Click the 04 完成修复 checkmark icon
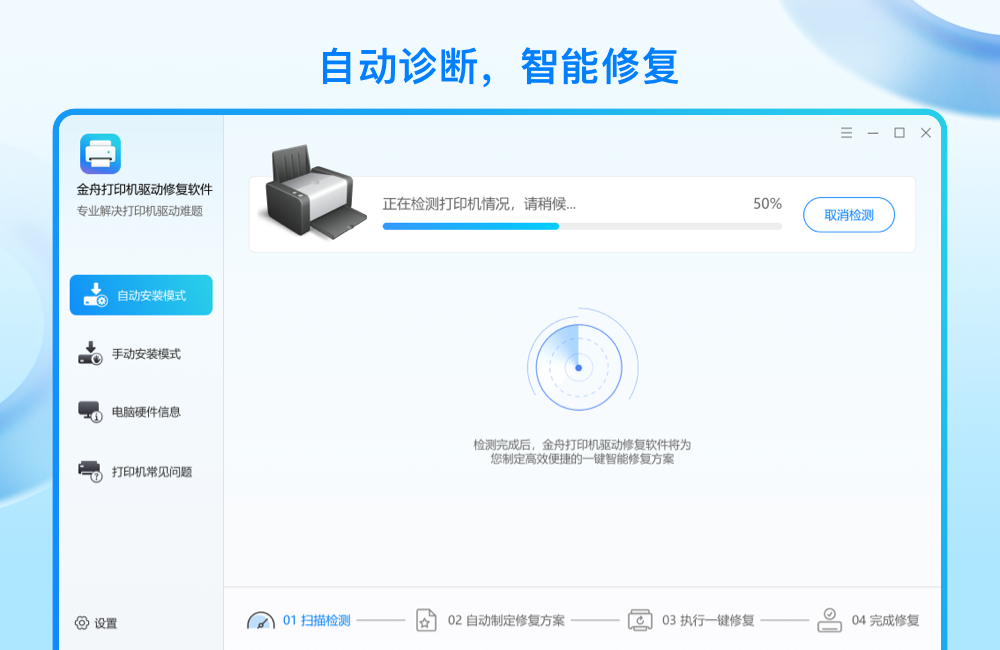 tap(828, 620)
